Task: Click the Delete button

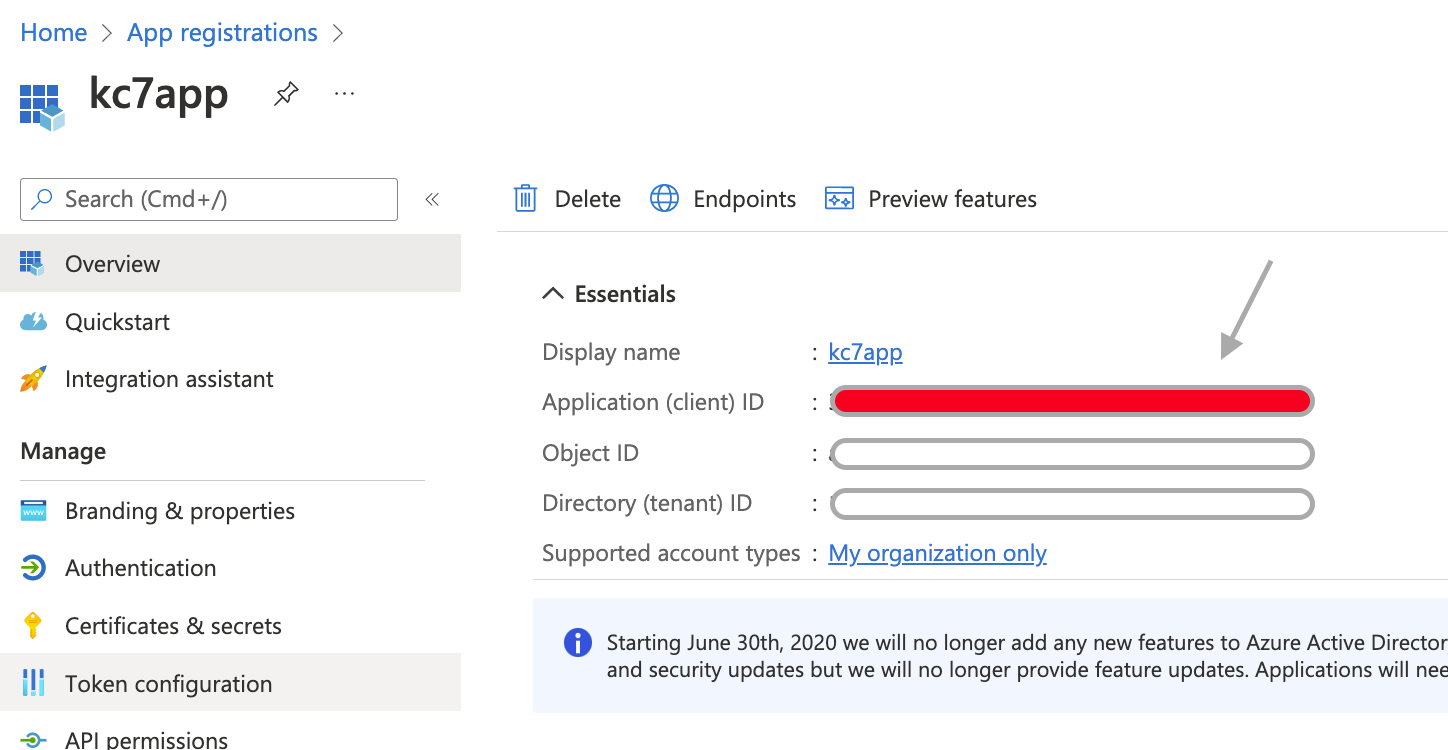Action: click(x=567, y=199)
